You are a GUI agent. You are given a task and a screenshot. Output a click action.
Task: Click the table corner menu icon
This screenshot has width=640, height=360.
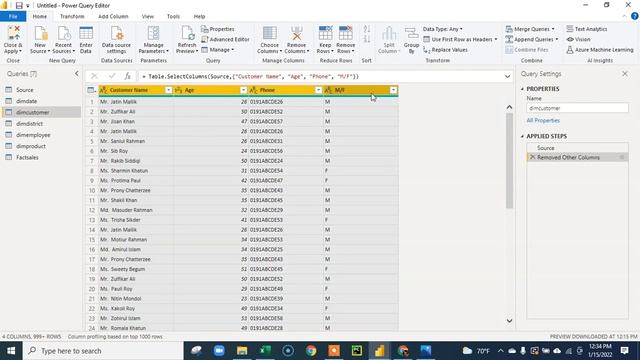click(x=91, y=90)
